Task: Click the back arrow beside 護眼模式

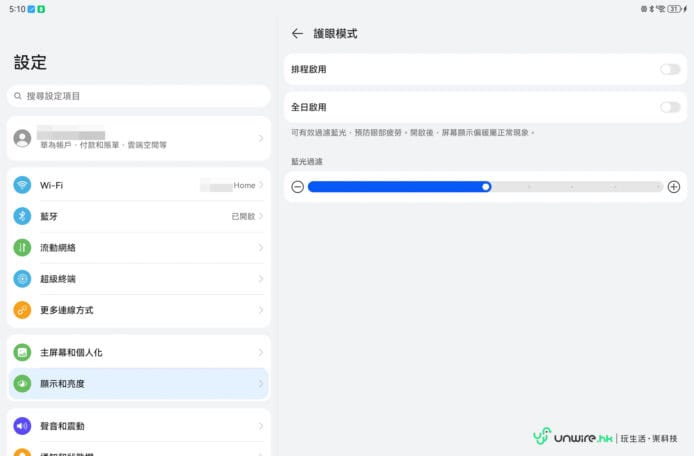Action: 297,34
